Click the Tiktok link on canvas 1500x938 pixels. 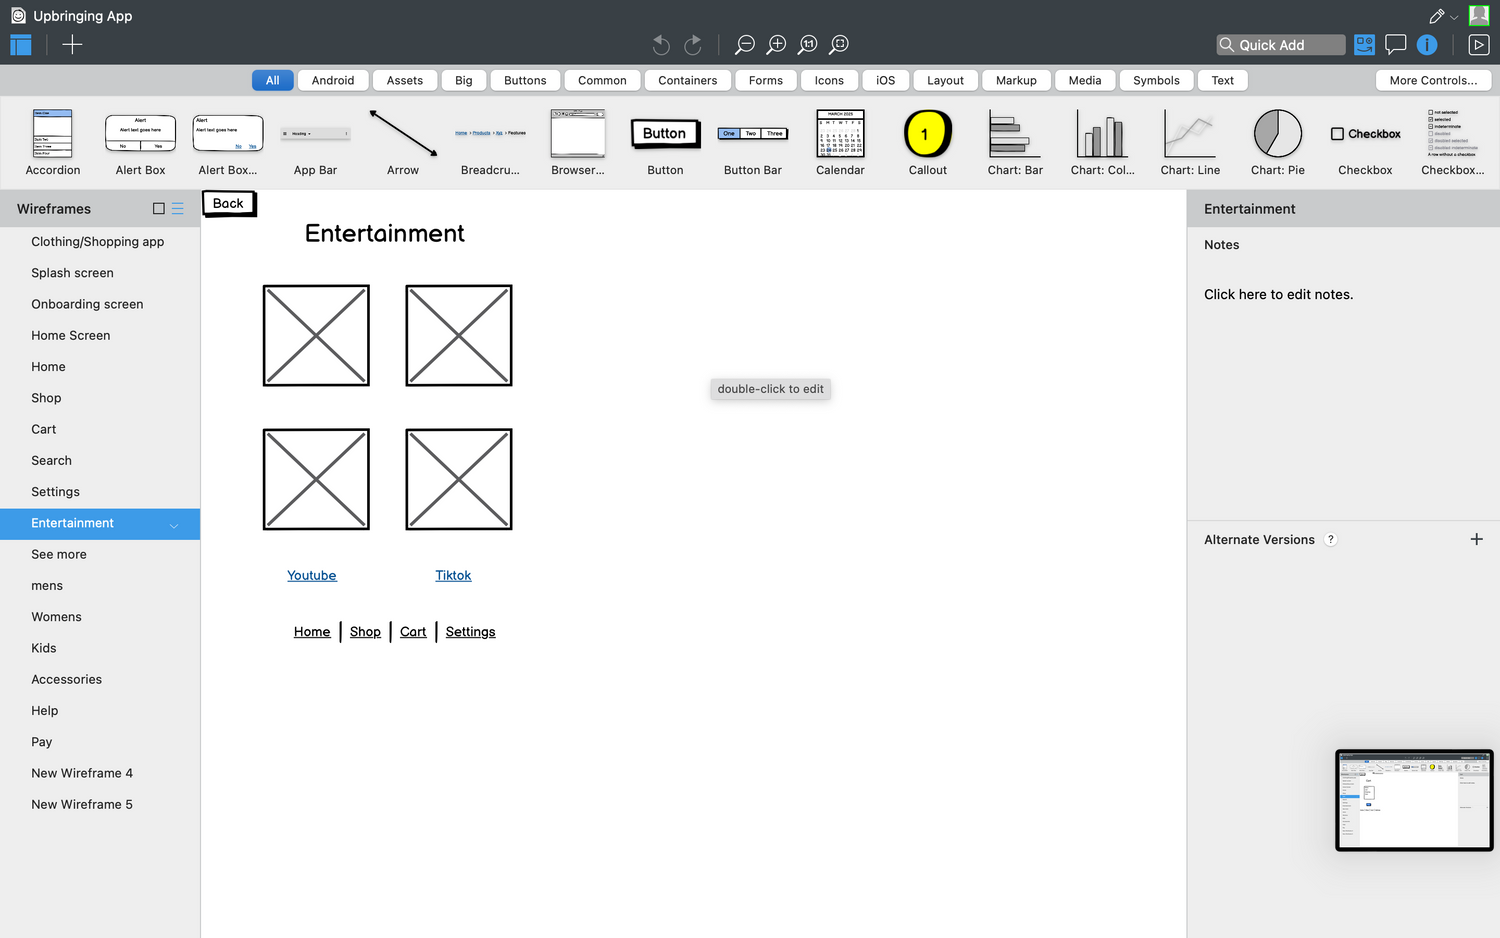453,575
